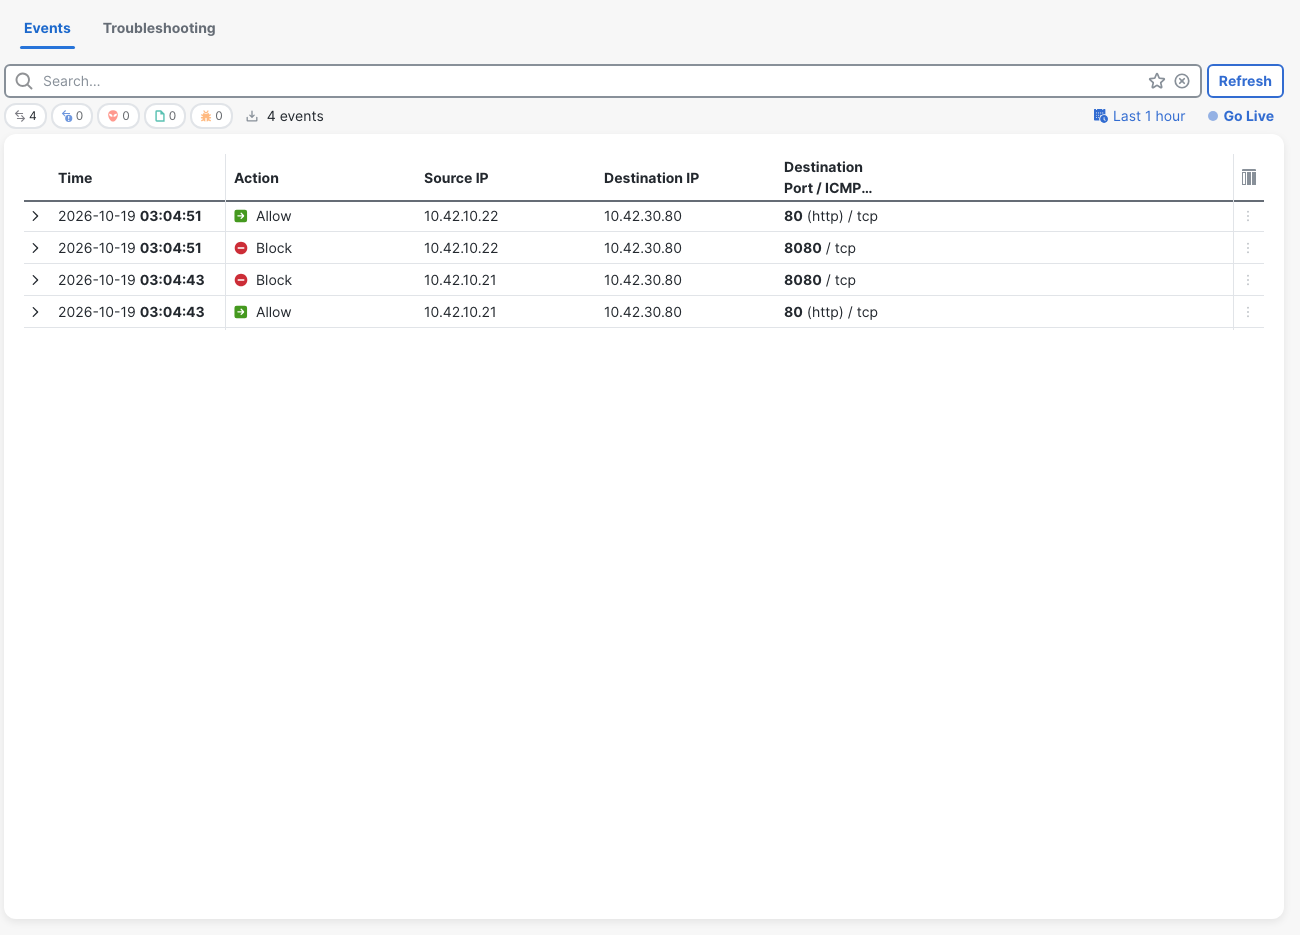Toggle the file events filter pill

click(x=165, y=116)
